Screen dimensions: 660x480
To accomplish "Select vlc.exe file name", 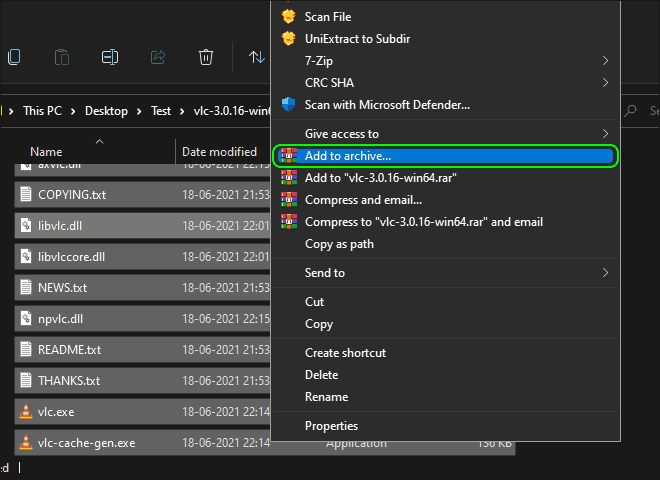I will point(56,412).
